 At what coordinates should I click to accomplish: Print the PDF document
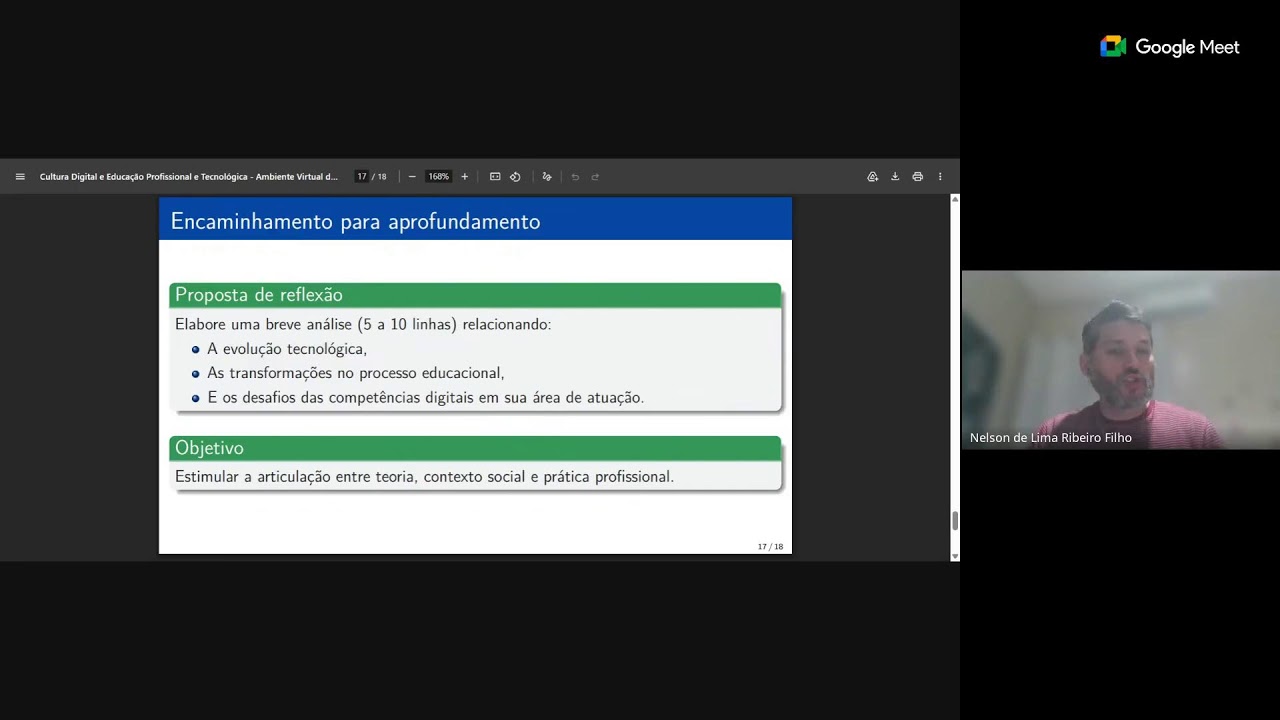click(x=917, y=177)
